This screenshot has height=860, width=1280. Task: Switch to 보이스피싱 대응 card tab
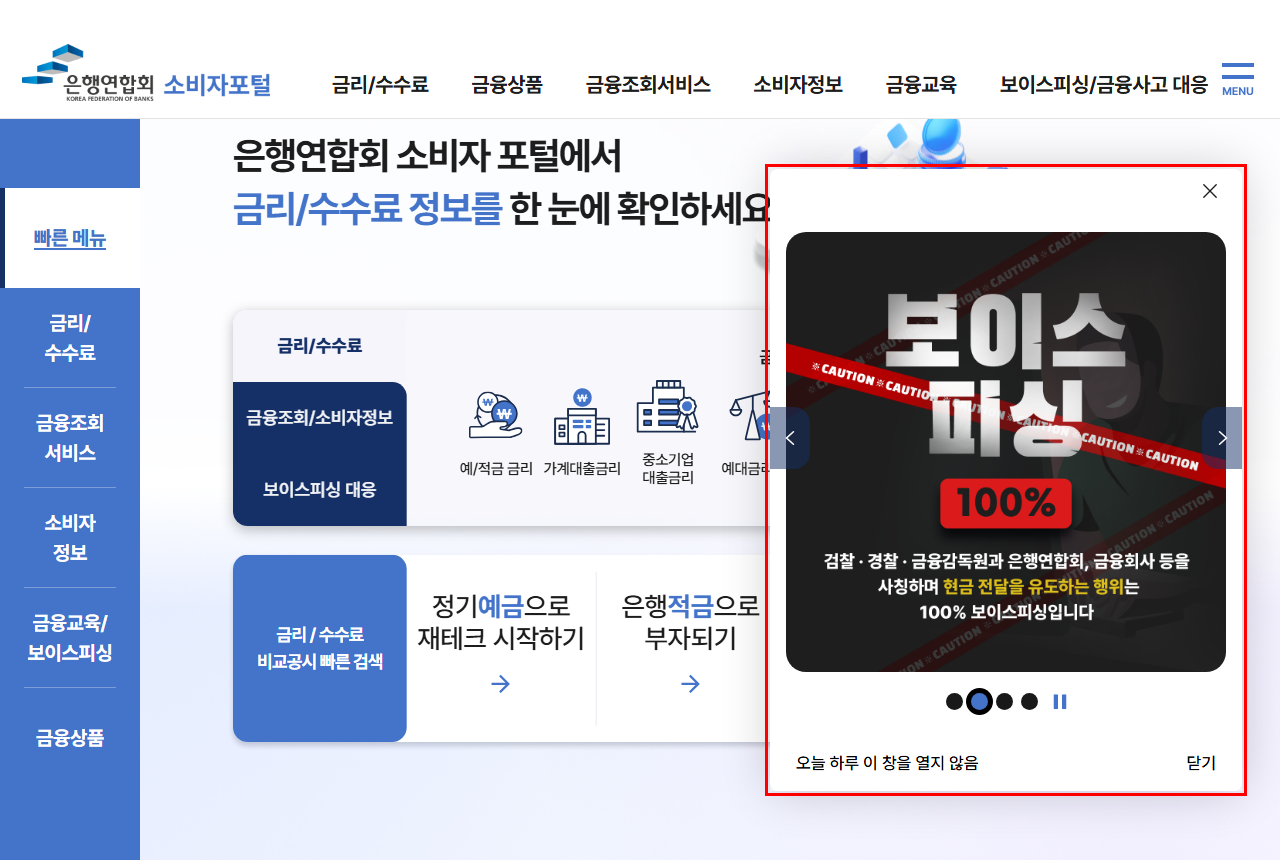tap(320, 490)
